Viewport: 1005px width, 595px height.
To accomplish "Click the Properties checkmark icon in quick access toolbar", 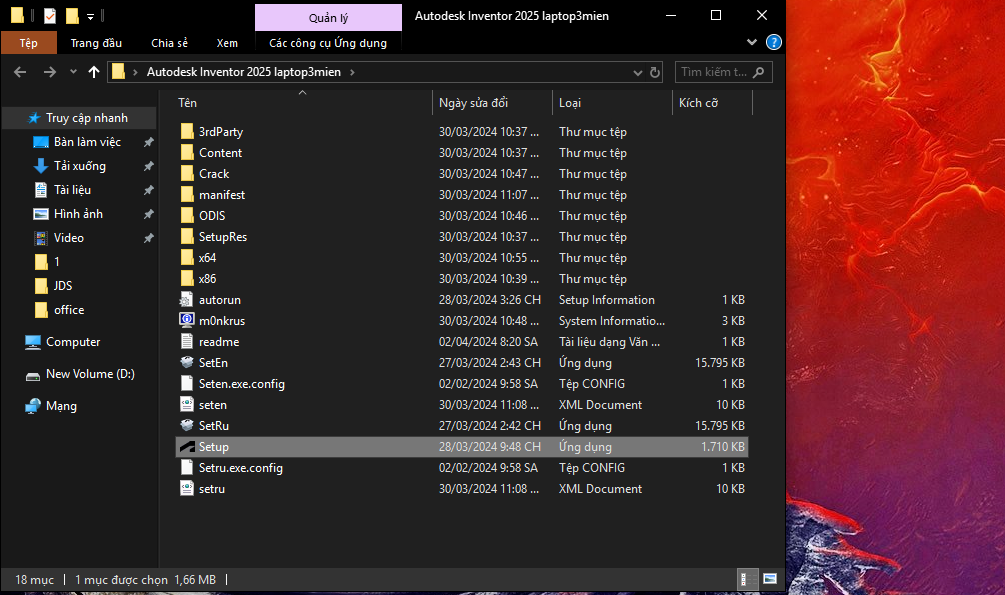I will click(x=50, y=16).
